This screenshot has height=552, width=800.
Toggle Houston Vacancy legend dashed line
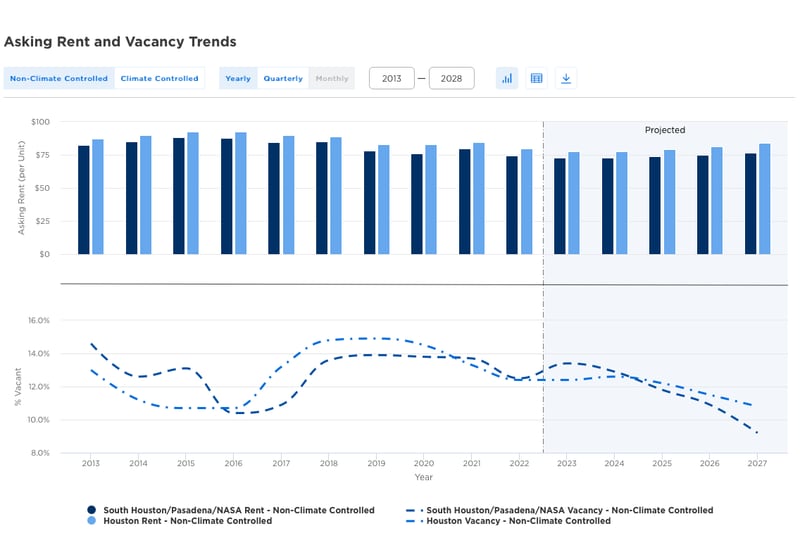(414, 521)
